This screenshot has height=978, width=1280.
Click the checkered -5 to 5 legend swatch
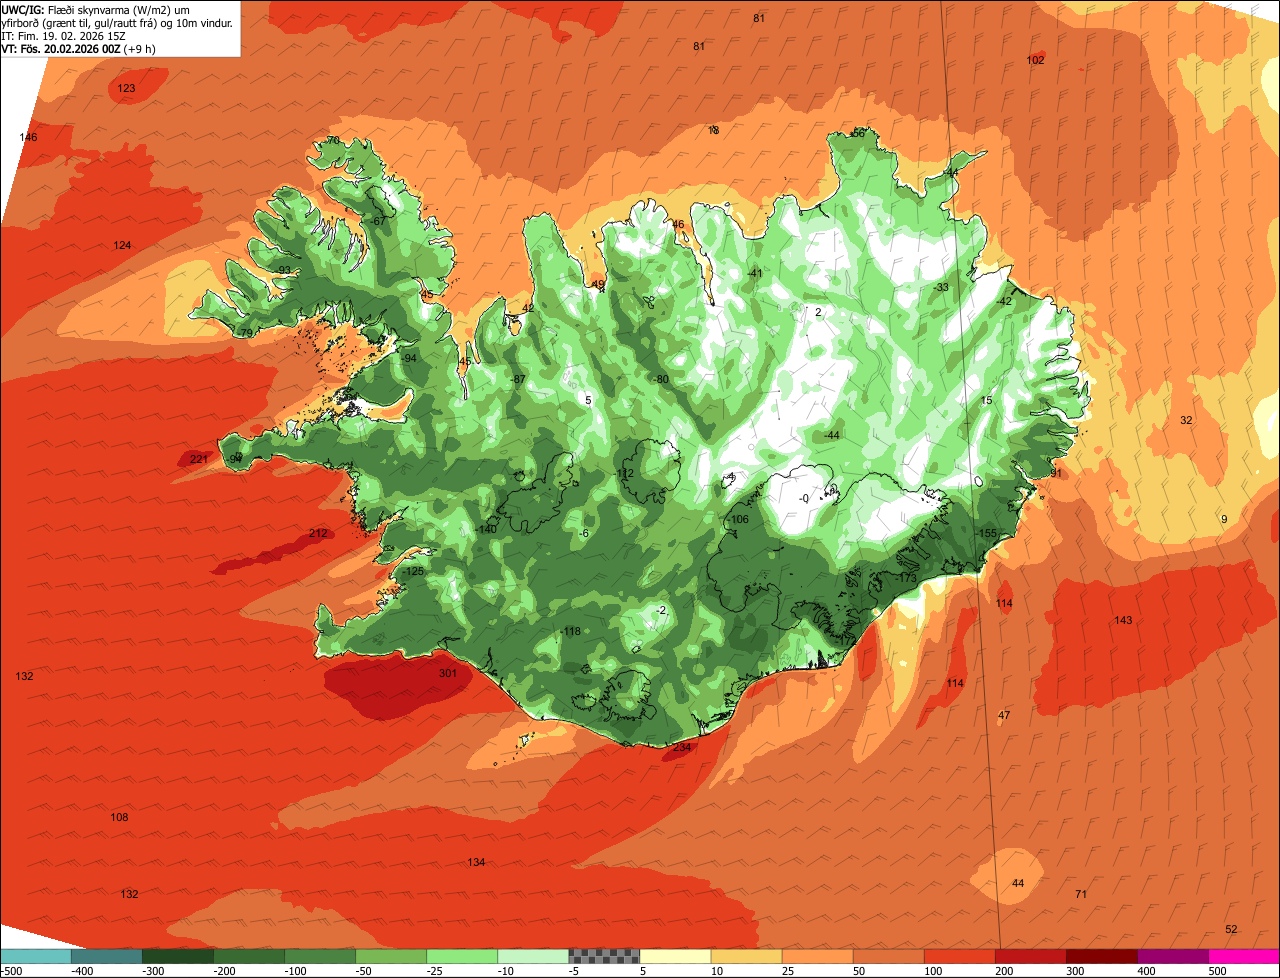pyautogui.click(x=604, y=955)
